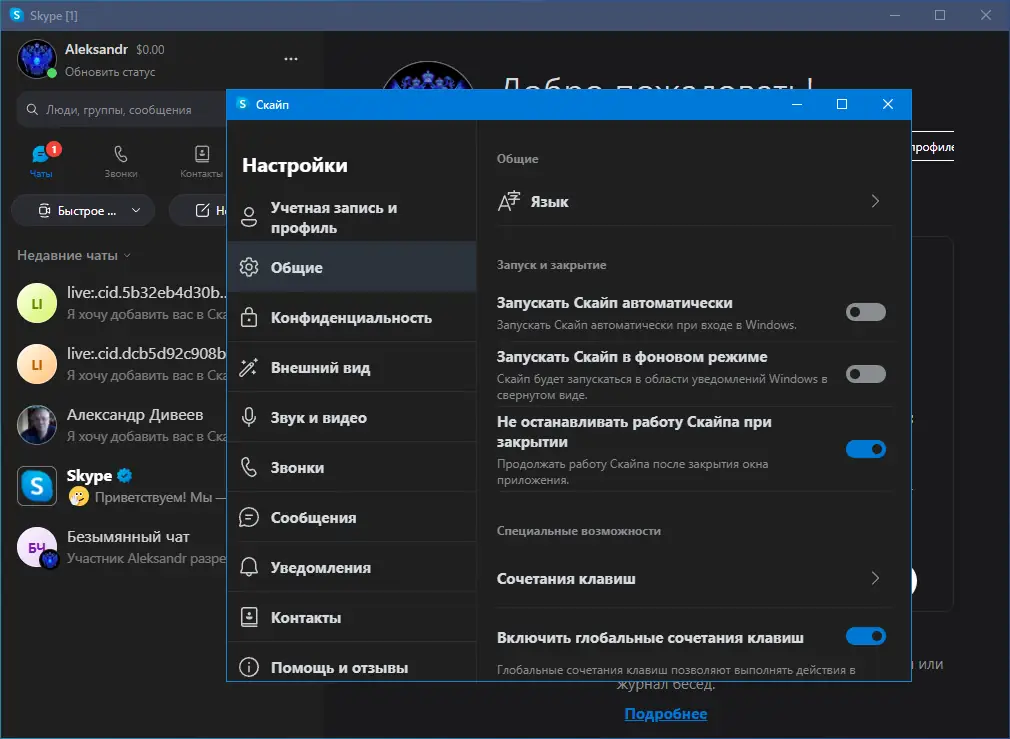Click the bell icon for Уведомления
Image resolution: width=1010 pixels, height=739 pixels.
pyautogui.click(x=249, y=567)
